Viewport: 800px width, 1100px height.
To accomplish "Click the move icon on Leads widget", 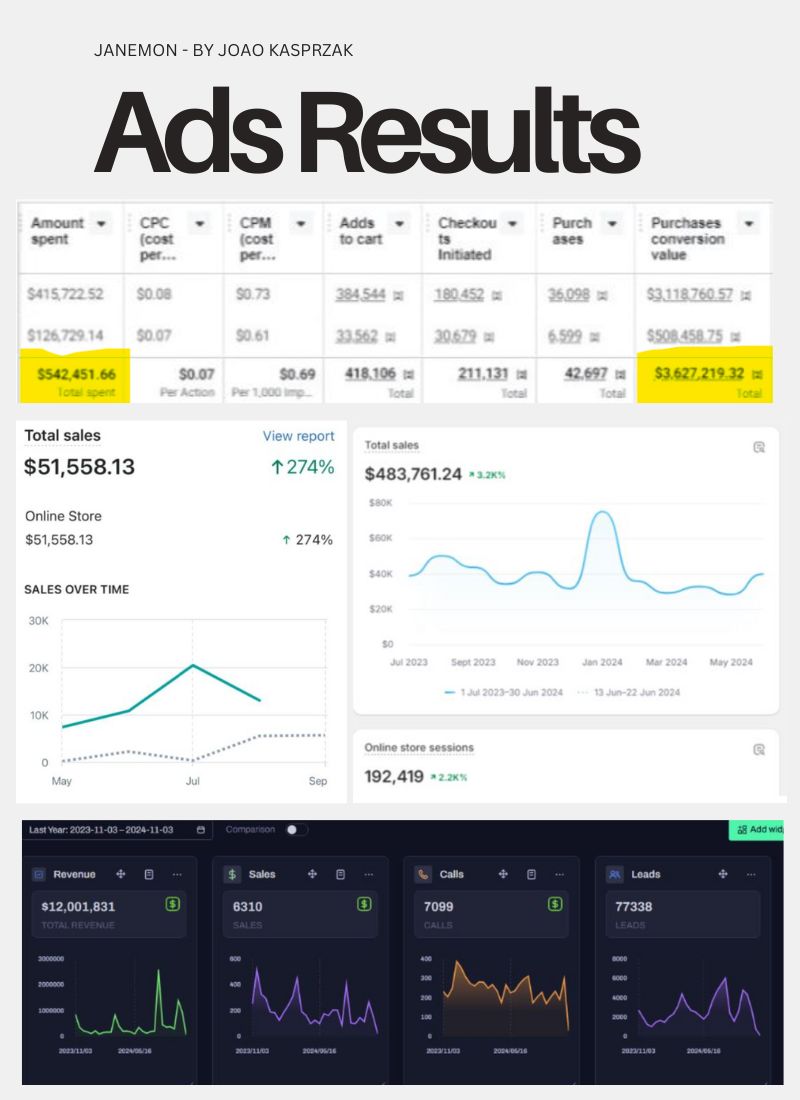I will (x=723, y=874).
